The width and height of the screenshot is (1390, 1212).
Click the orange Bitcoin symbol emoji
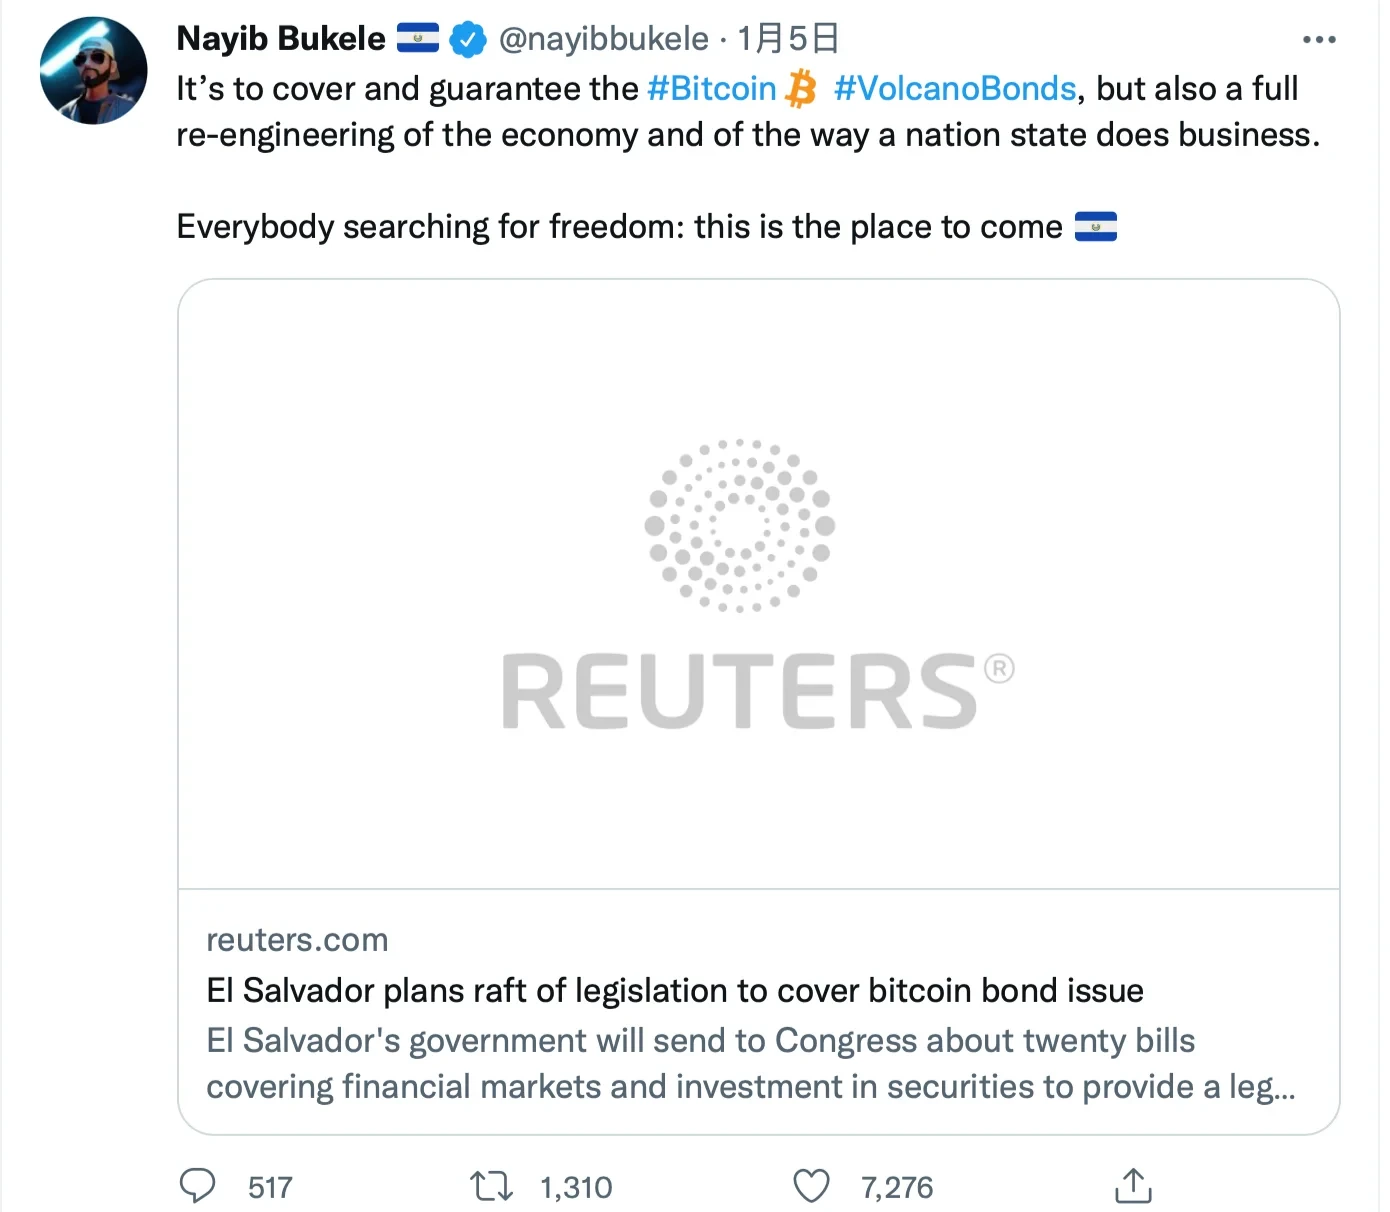pos(801,89)
